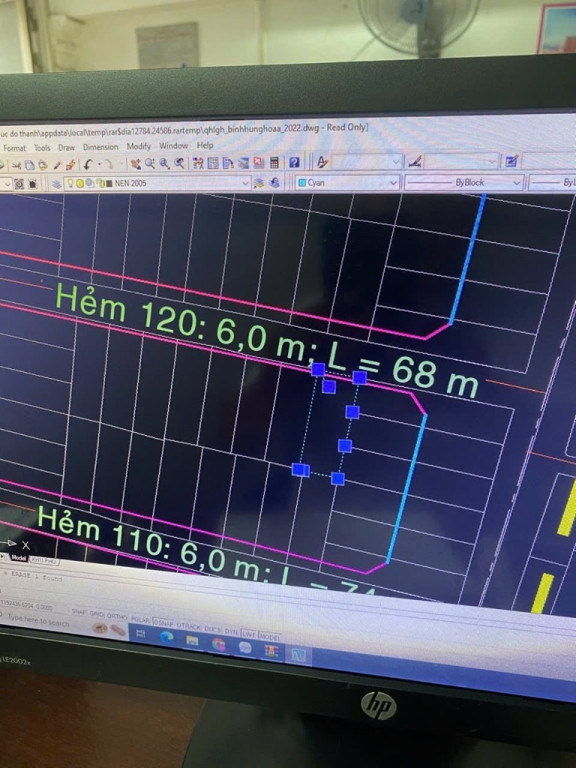Select the Zoom Realtime magnifier
The width and height of the screenshot is (576, 768).
coord(150,164)
